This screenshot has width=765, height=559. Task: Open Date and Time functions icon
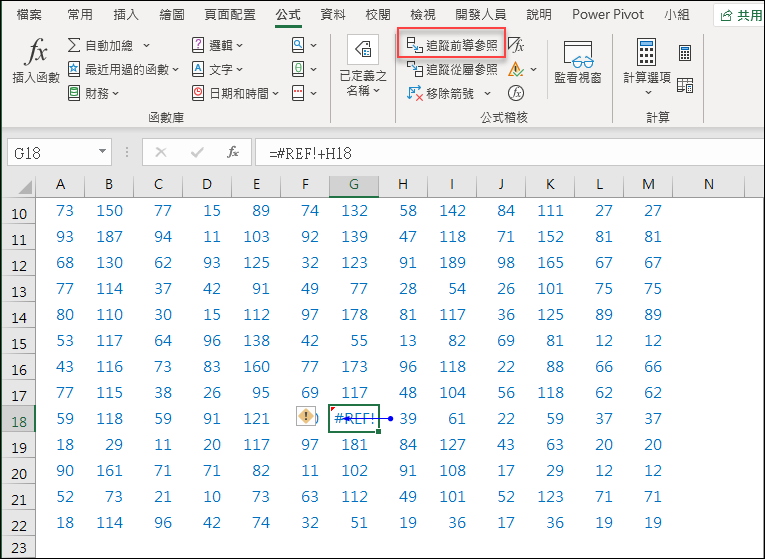198,93
